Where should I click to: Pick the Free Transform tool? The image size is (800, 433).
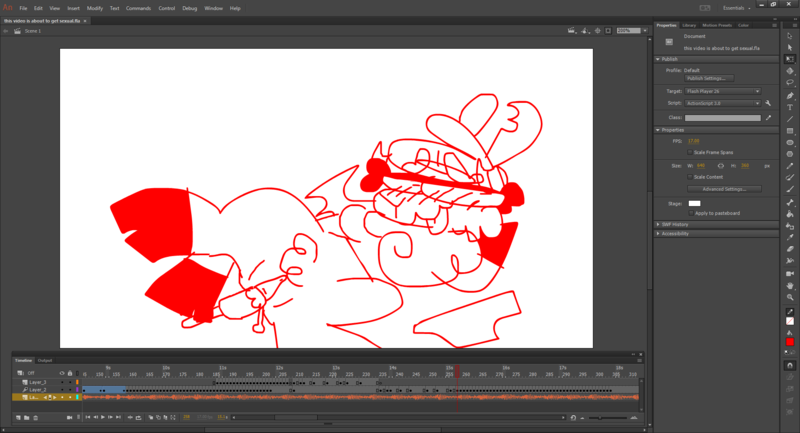(790, 59)
